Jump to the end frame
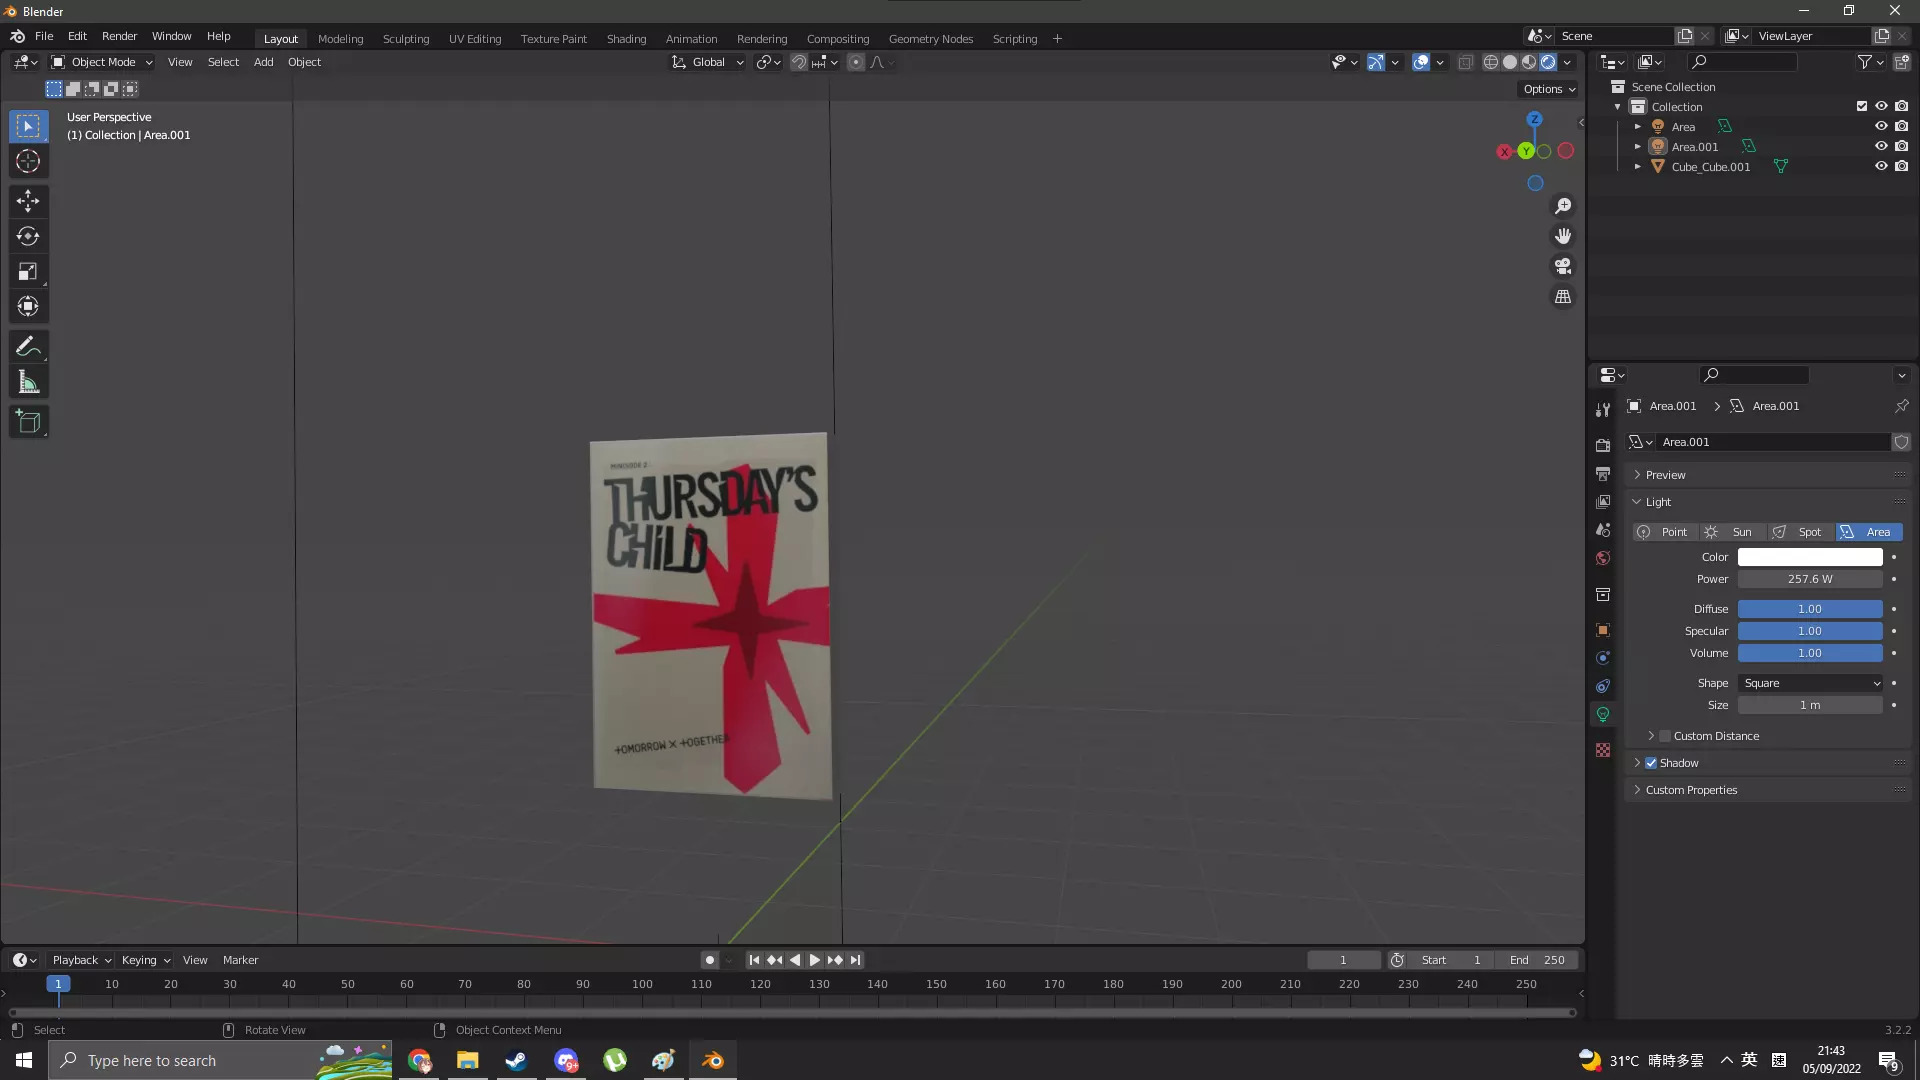The image size is (1920, 1080). 855,960
